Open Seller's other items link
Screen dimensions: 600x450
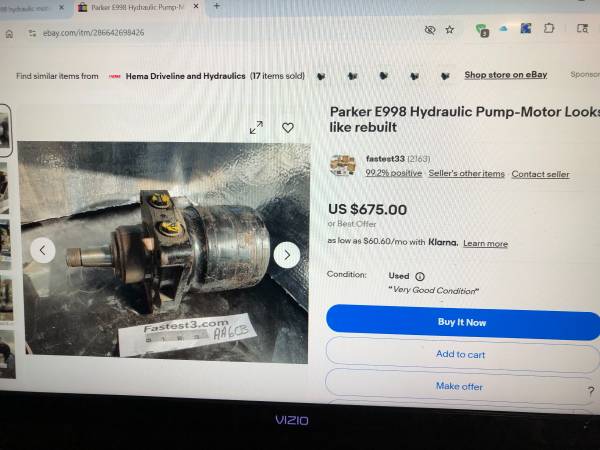click(x=466, y=173)
